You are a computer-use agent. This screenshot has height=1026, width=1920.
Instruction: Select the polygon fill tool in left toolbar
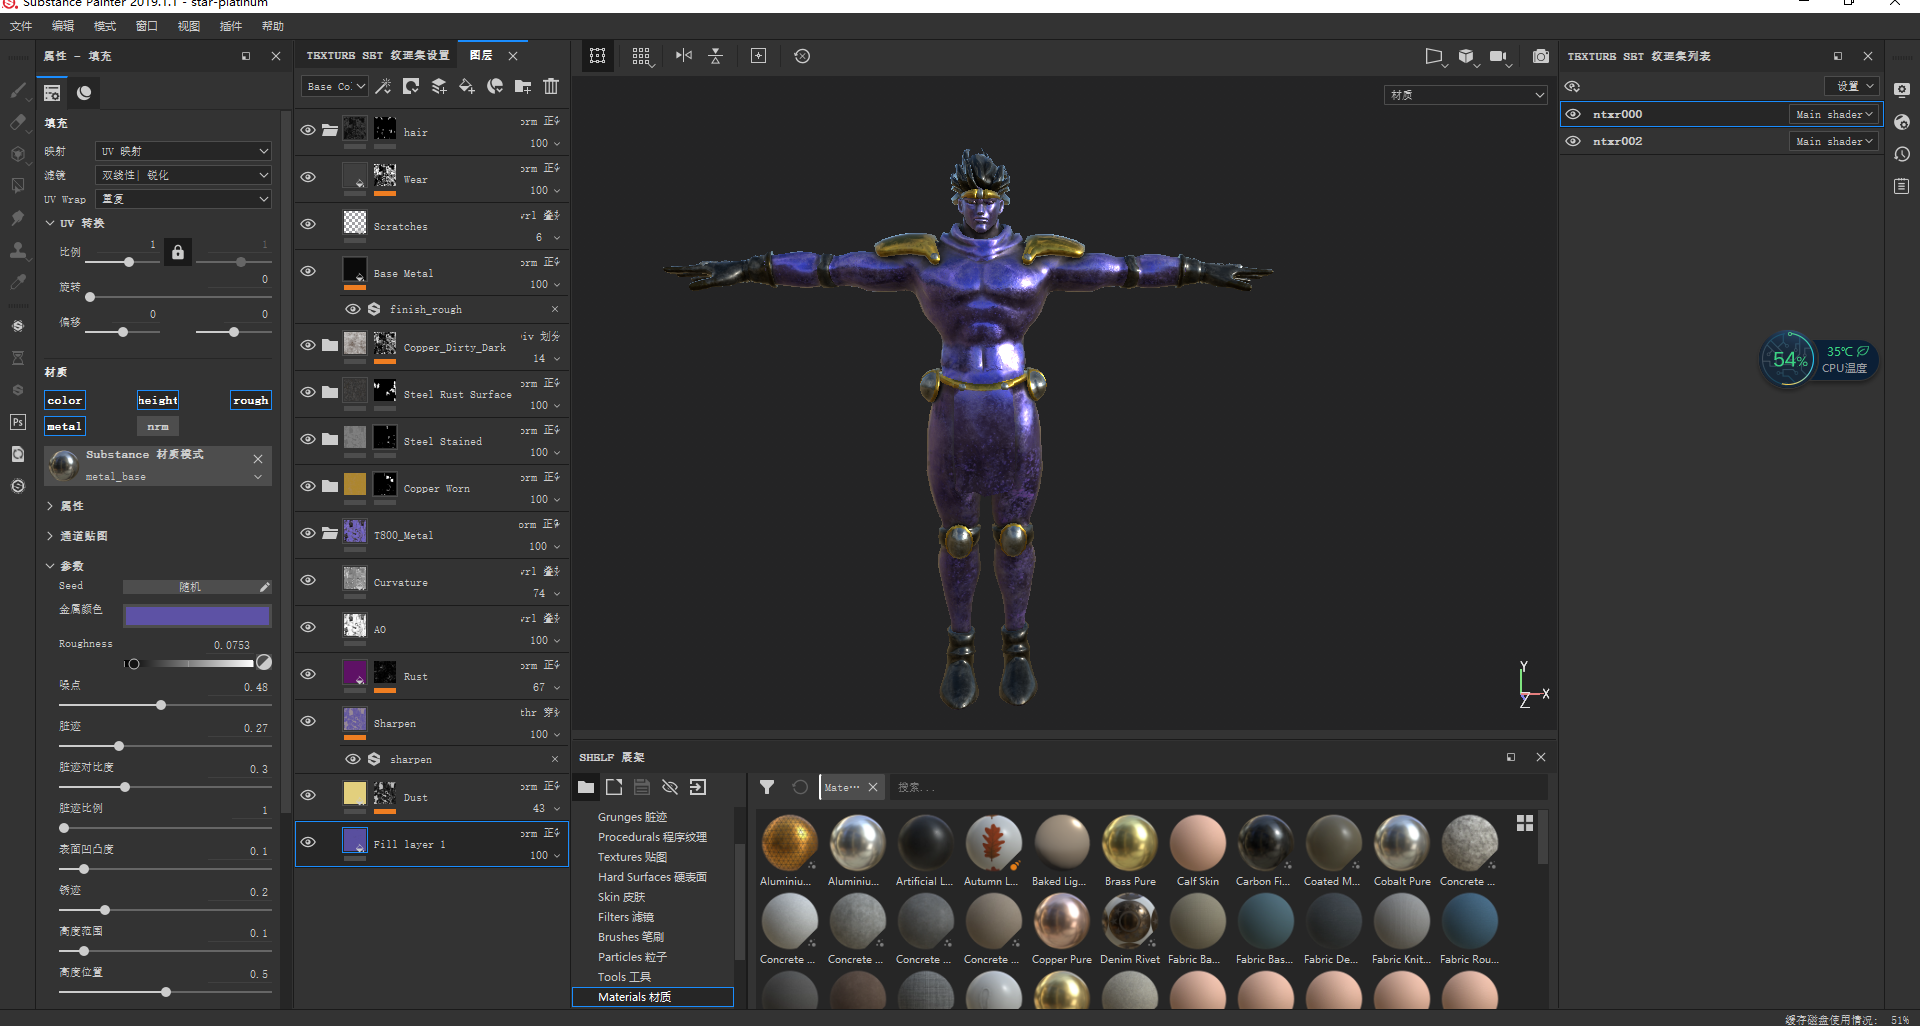tap(18, 186)
